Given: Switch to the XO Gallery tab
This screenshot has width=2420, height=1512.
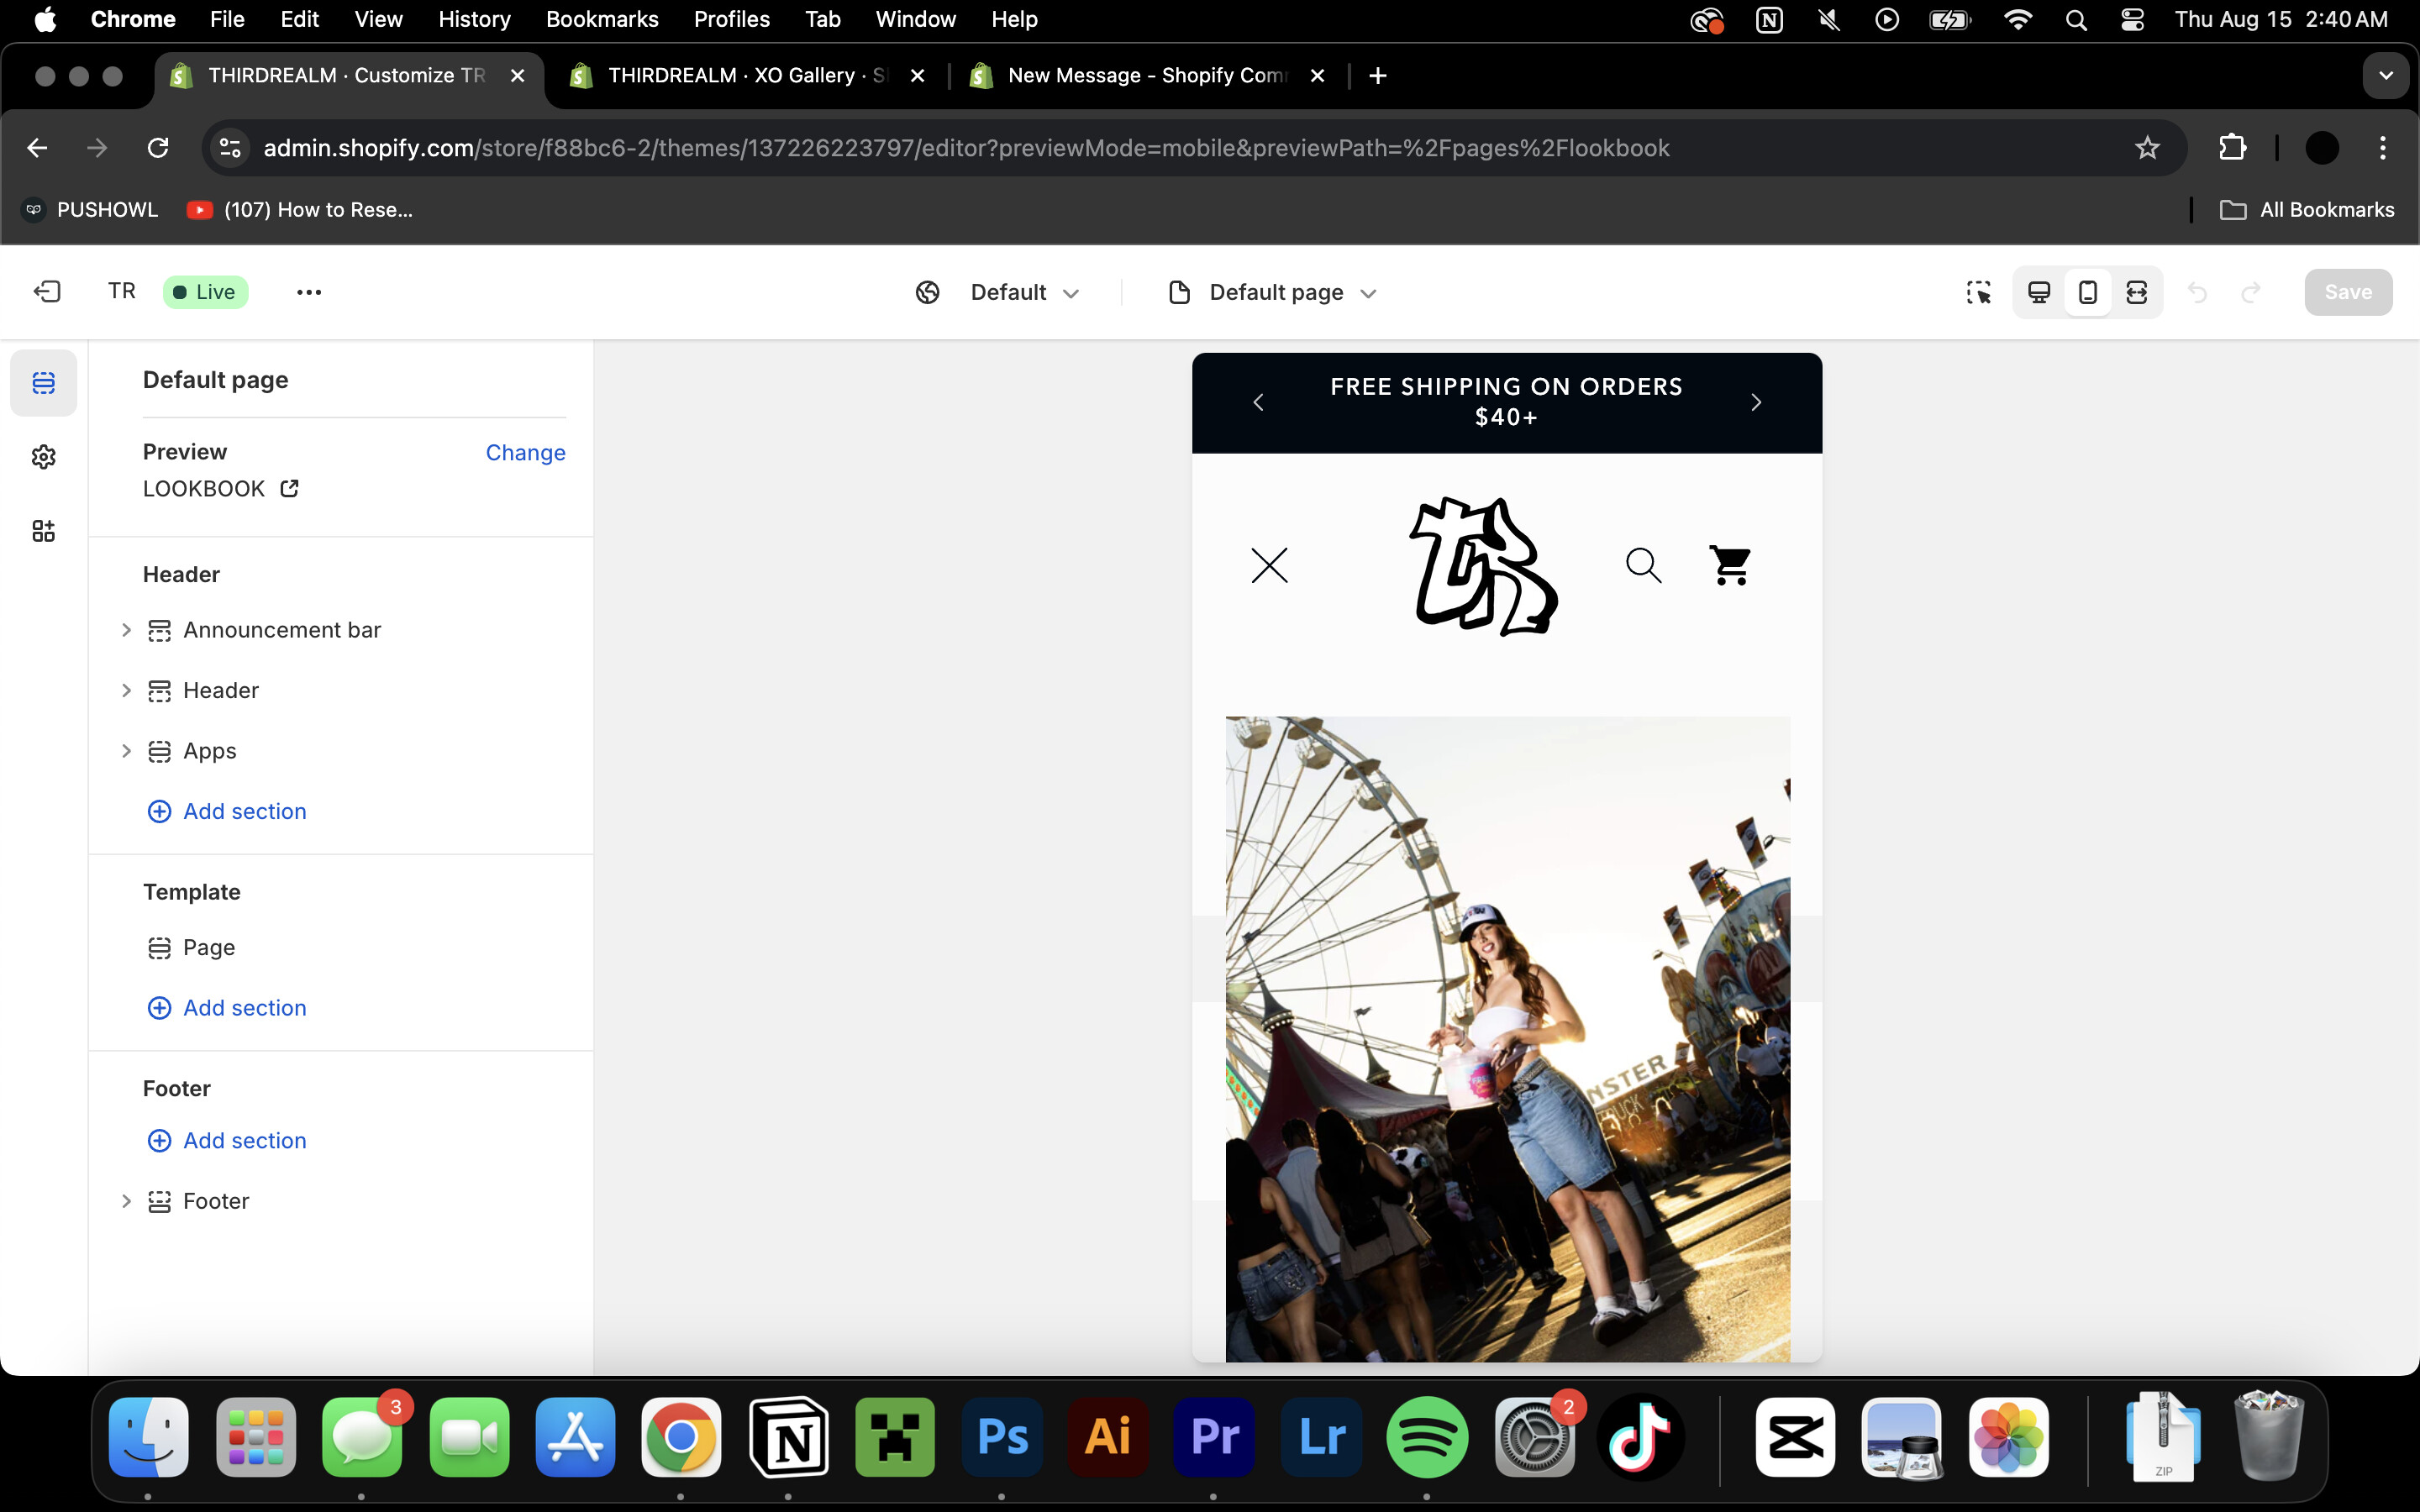Looking at the screenshot, I should 745,76.
